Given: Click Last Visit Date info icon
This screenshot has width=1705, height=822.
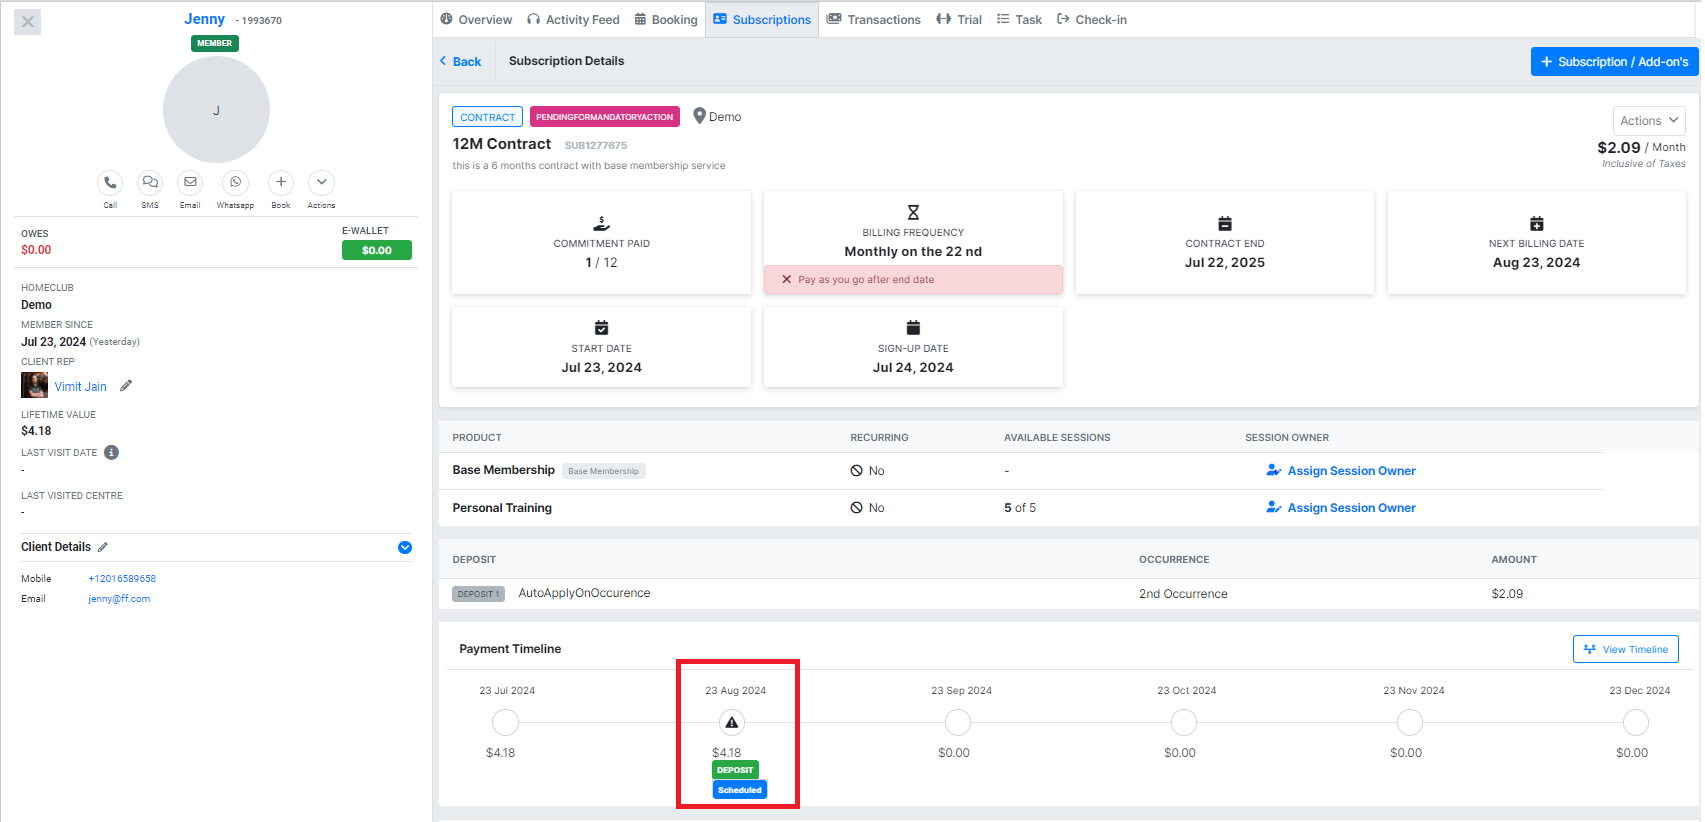Looking at the screenshot, I should (112, 453).
